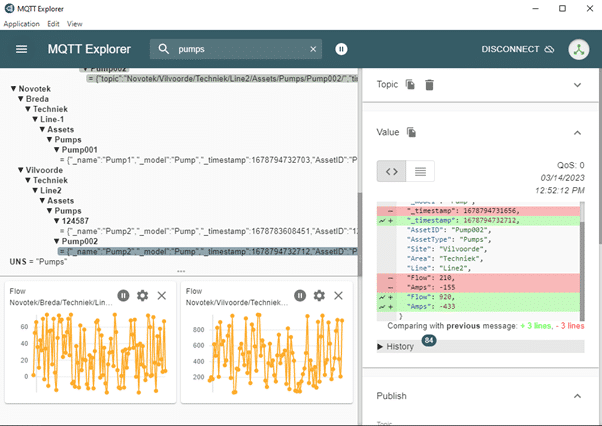Open the Application menu
This screenshot has width=602, height=426.
coord(21,23)
